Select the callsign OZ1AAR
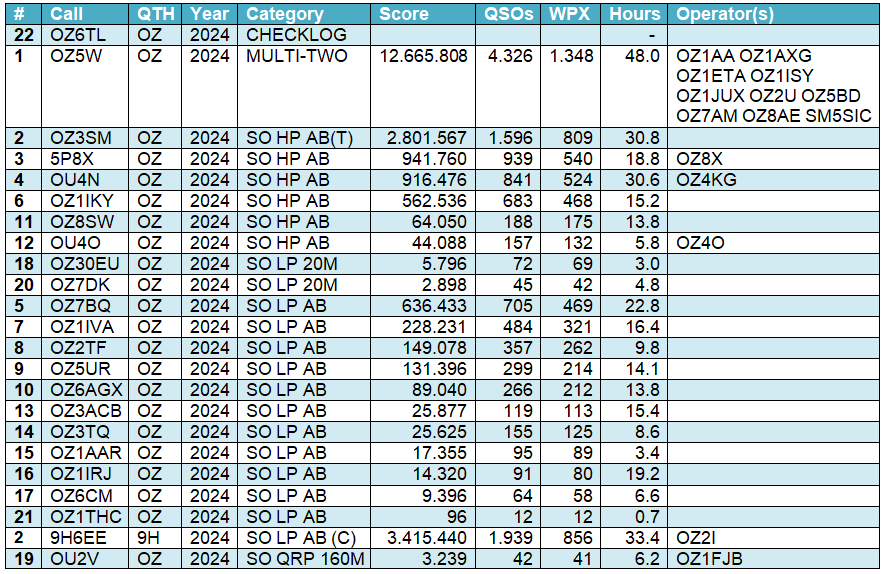This screenshot has width=885, height=574. coord(86,453)
